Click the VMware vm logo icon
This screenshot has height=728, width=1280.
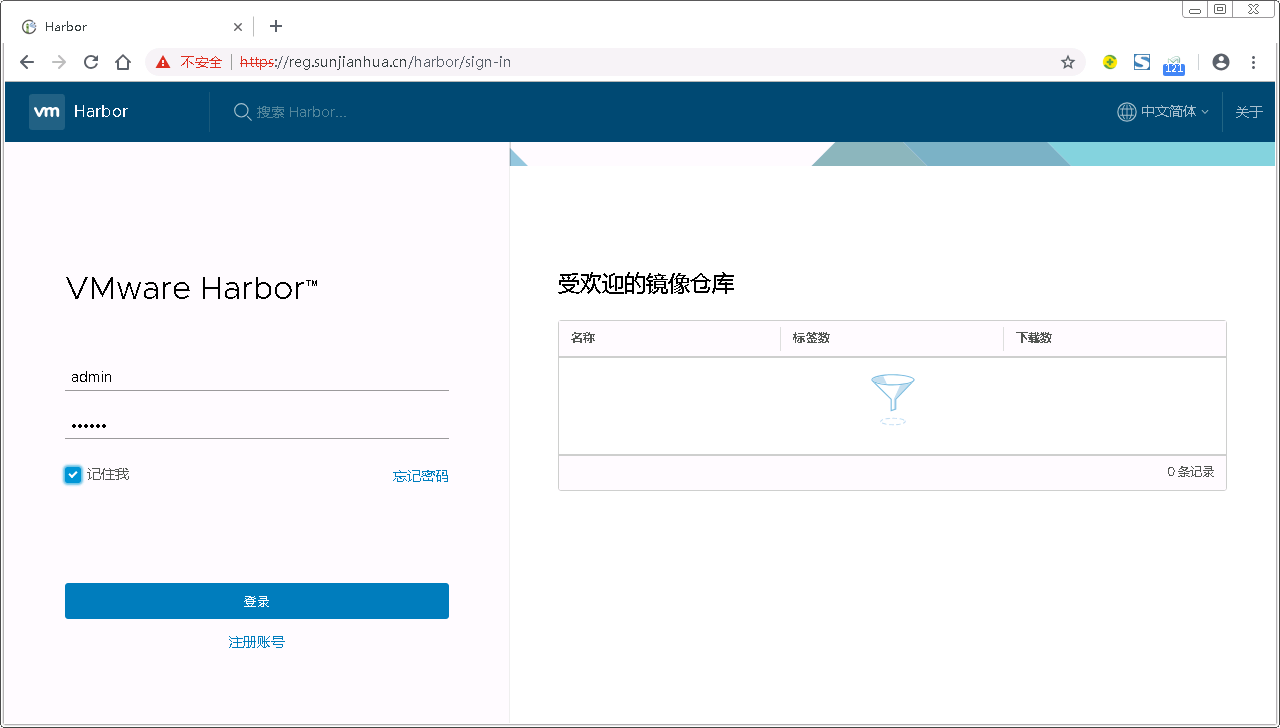[47, 112]
